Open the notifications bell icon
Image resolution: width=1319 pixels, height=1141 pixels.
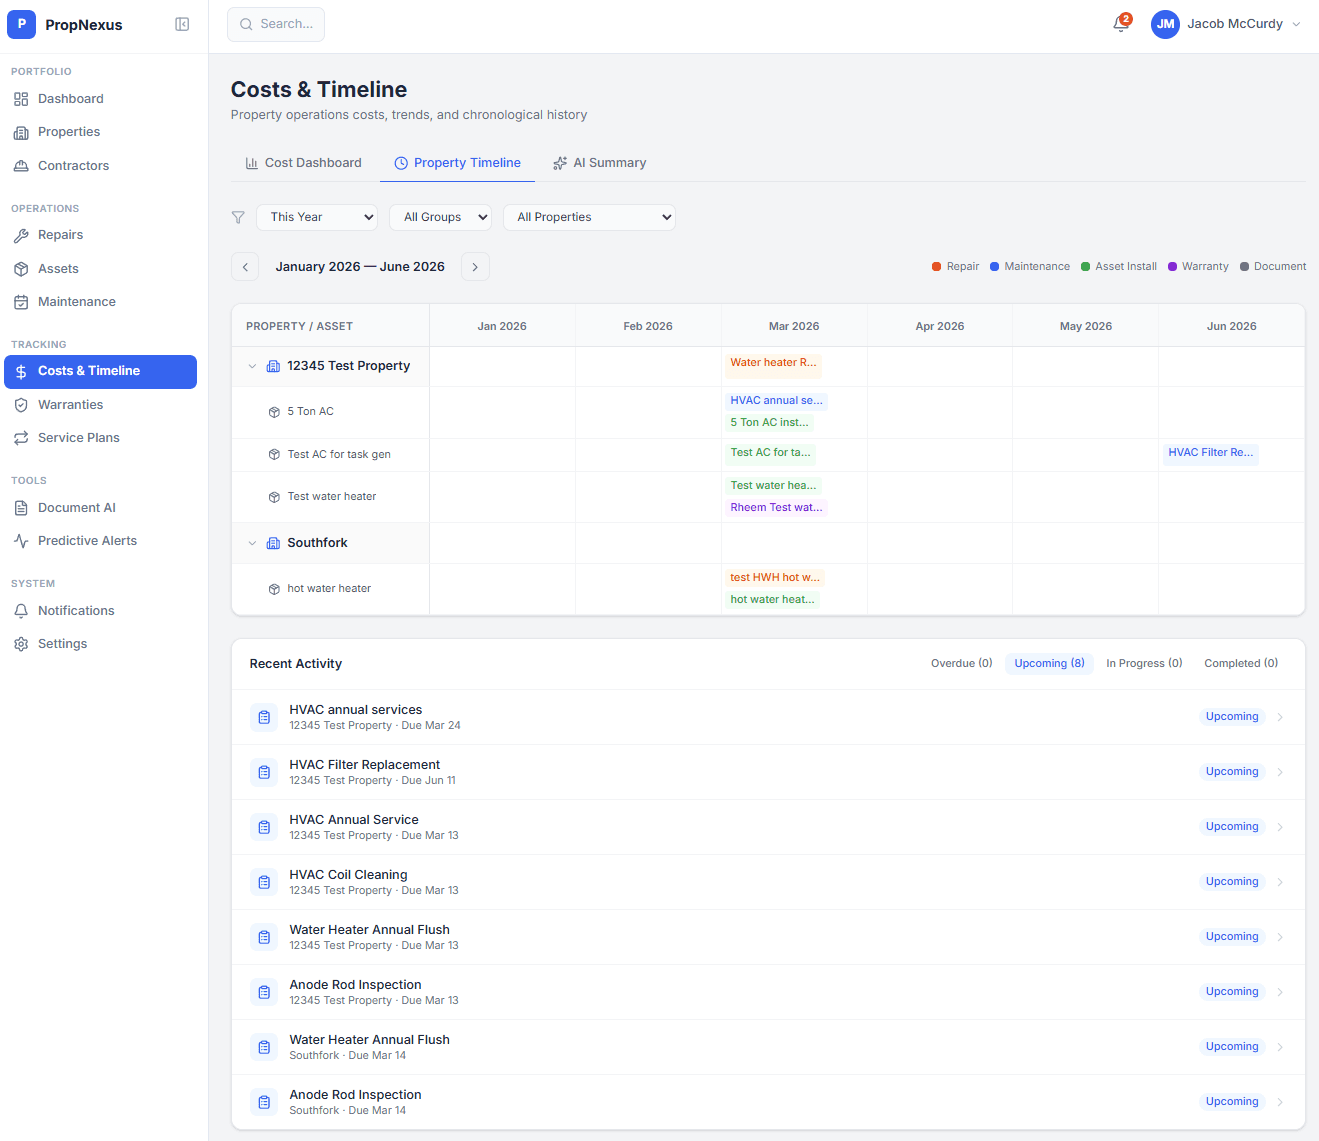1120,23
